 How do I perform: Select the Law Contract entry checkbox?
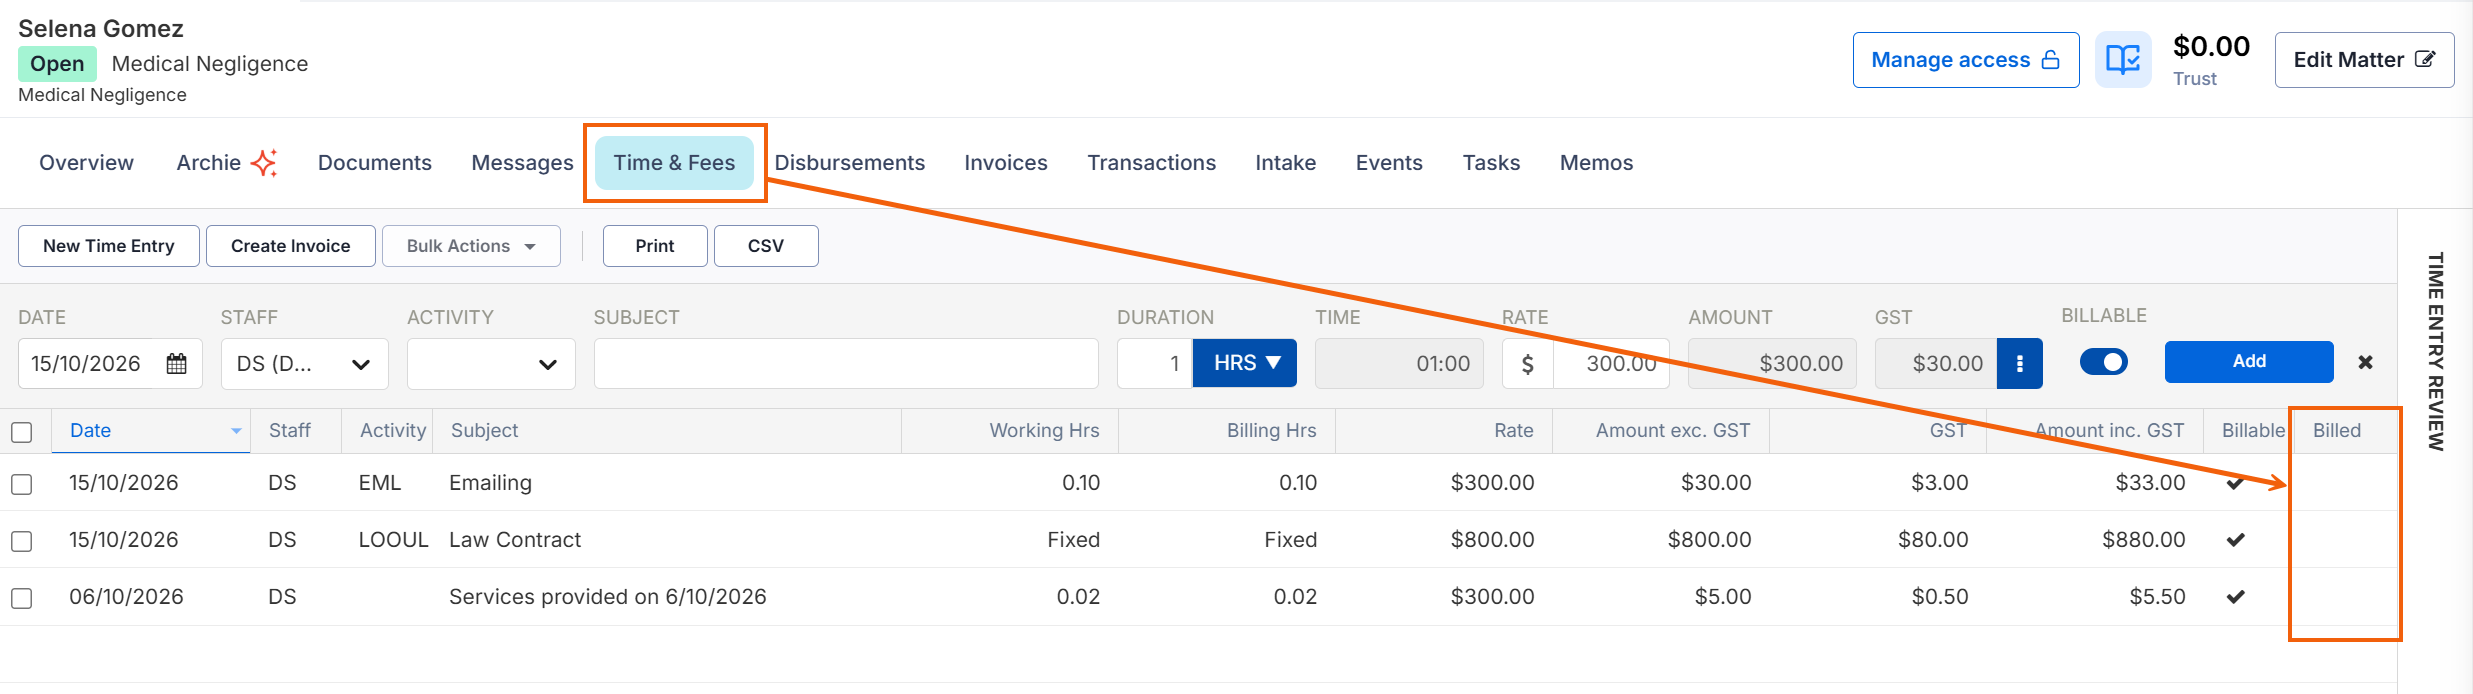[21, 541]
